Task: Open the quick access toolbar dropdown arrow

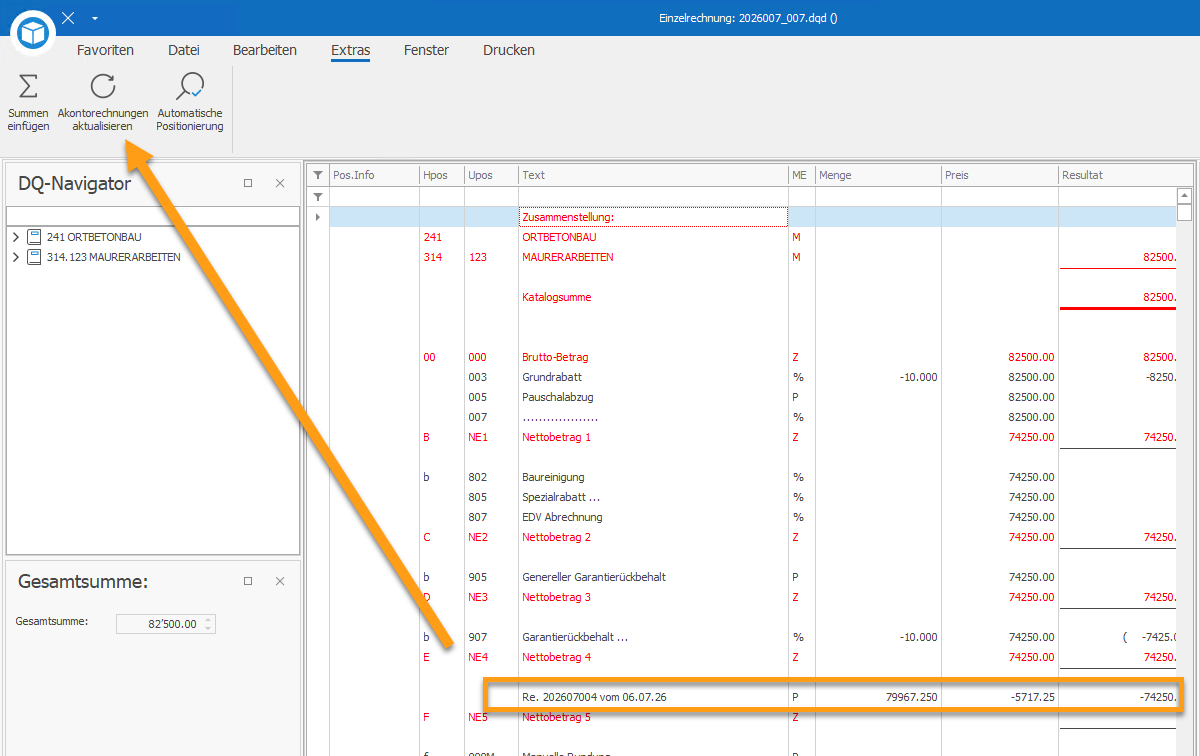Action: 94,18
